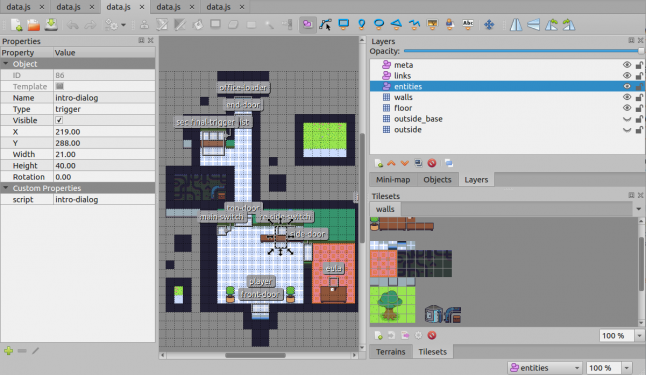Show the hidden outside layer
646x375 pixels.
pos(627,130)
